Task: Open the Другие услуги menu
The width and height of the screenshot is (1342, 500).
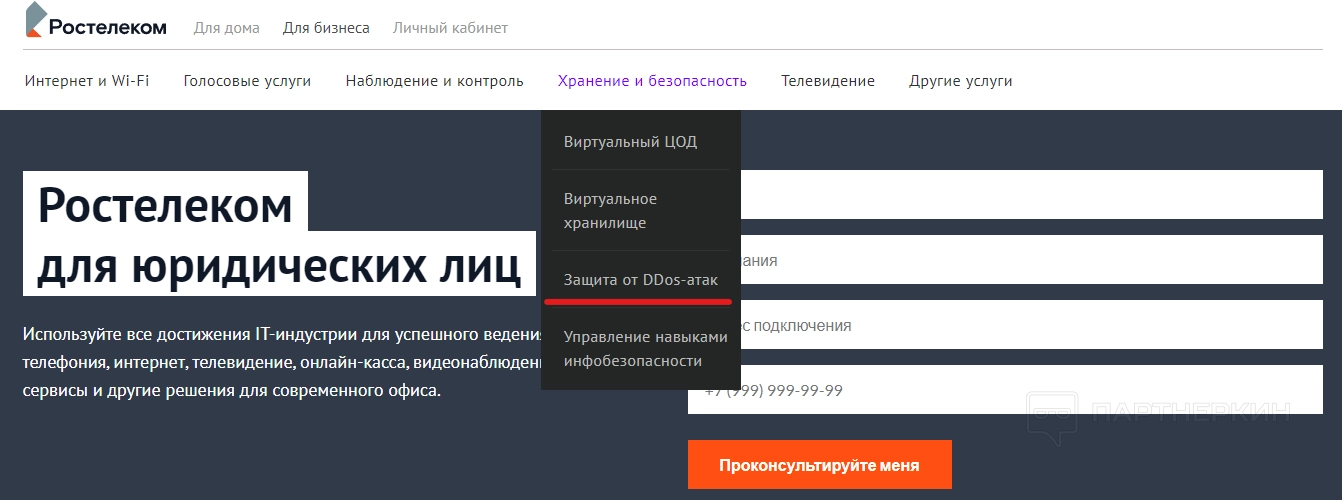Action: [960, 81]
